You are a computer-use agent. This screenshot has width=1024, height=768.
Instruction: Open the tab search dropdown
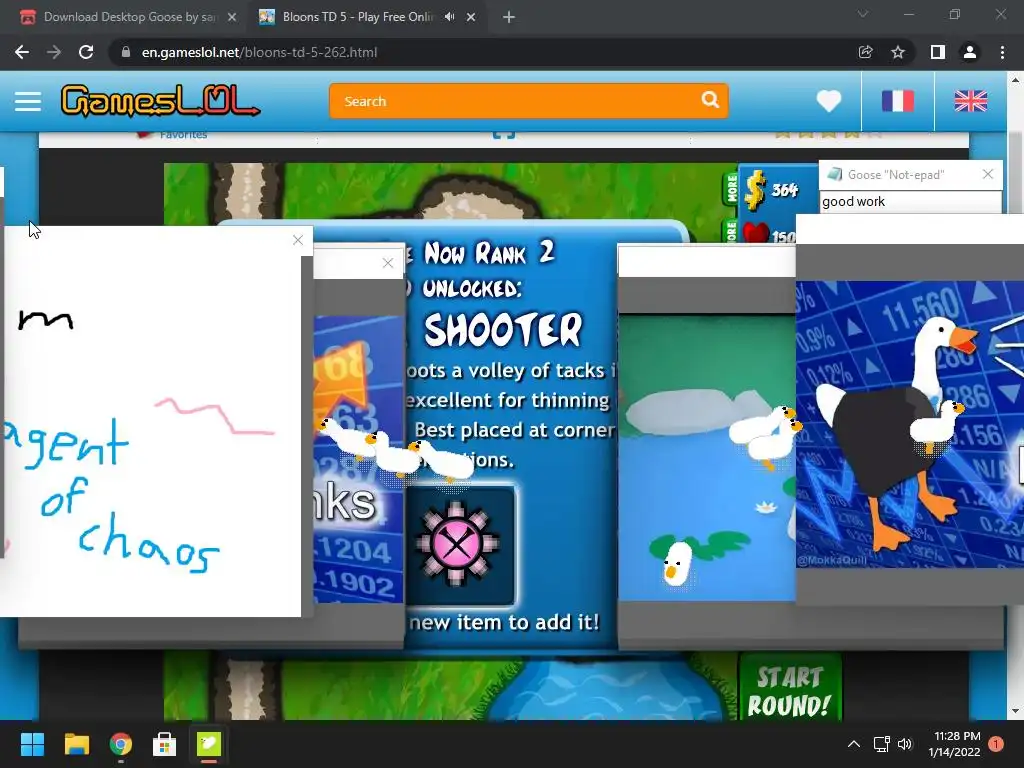pyautogui.click(x=863, y=14)
